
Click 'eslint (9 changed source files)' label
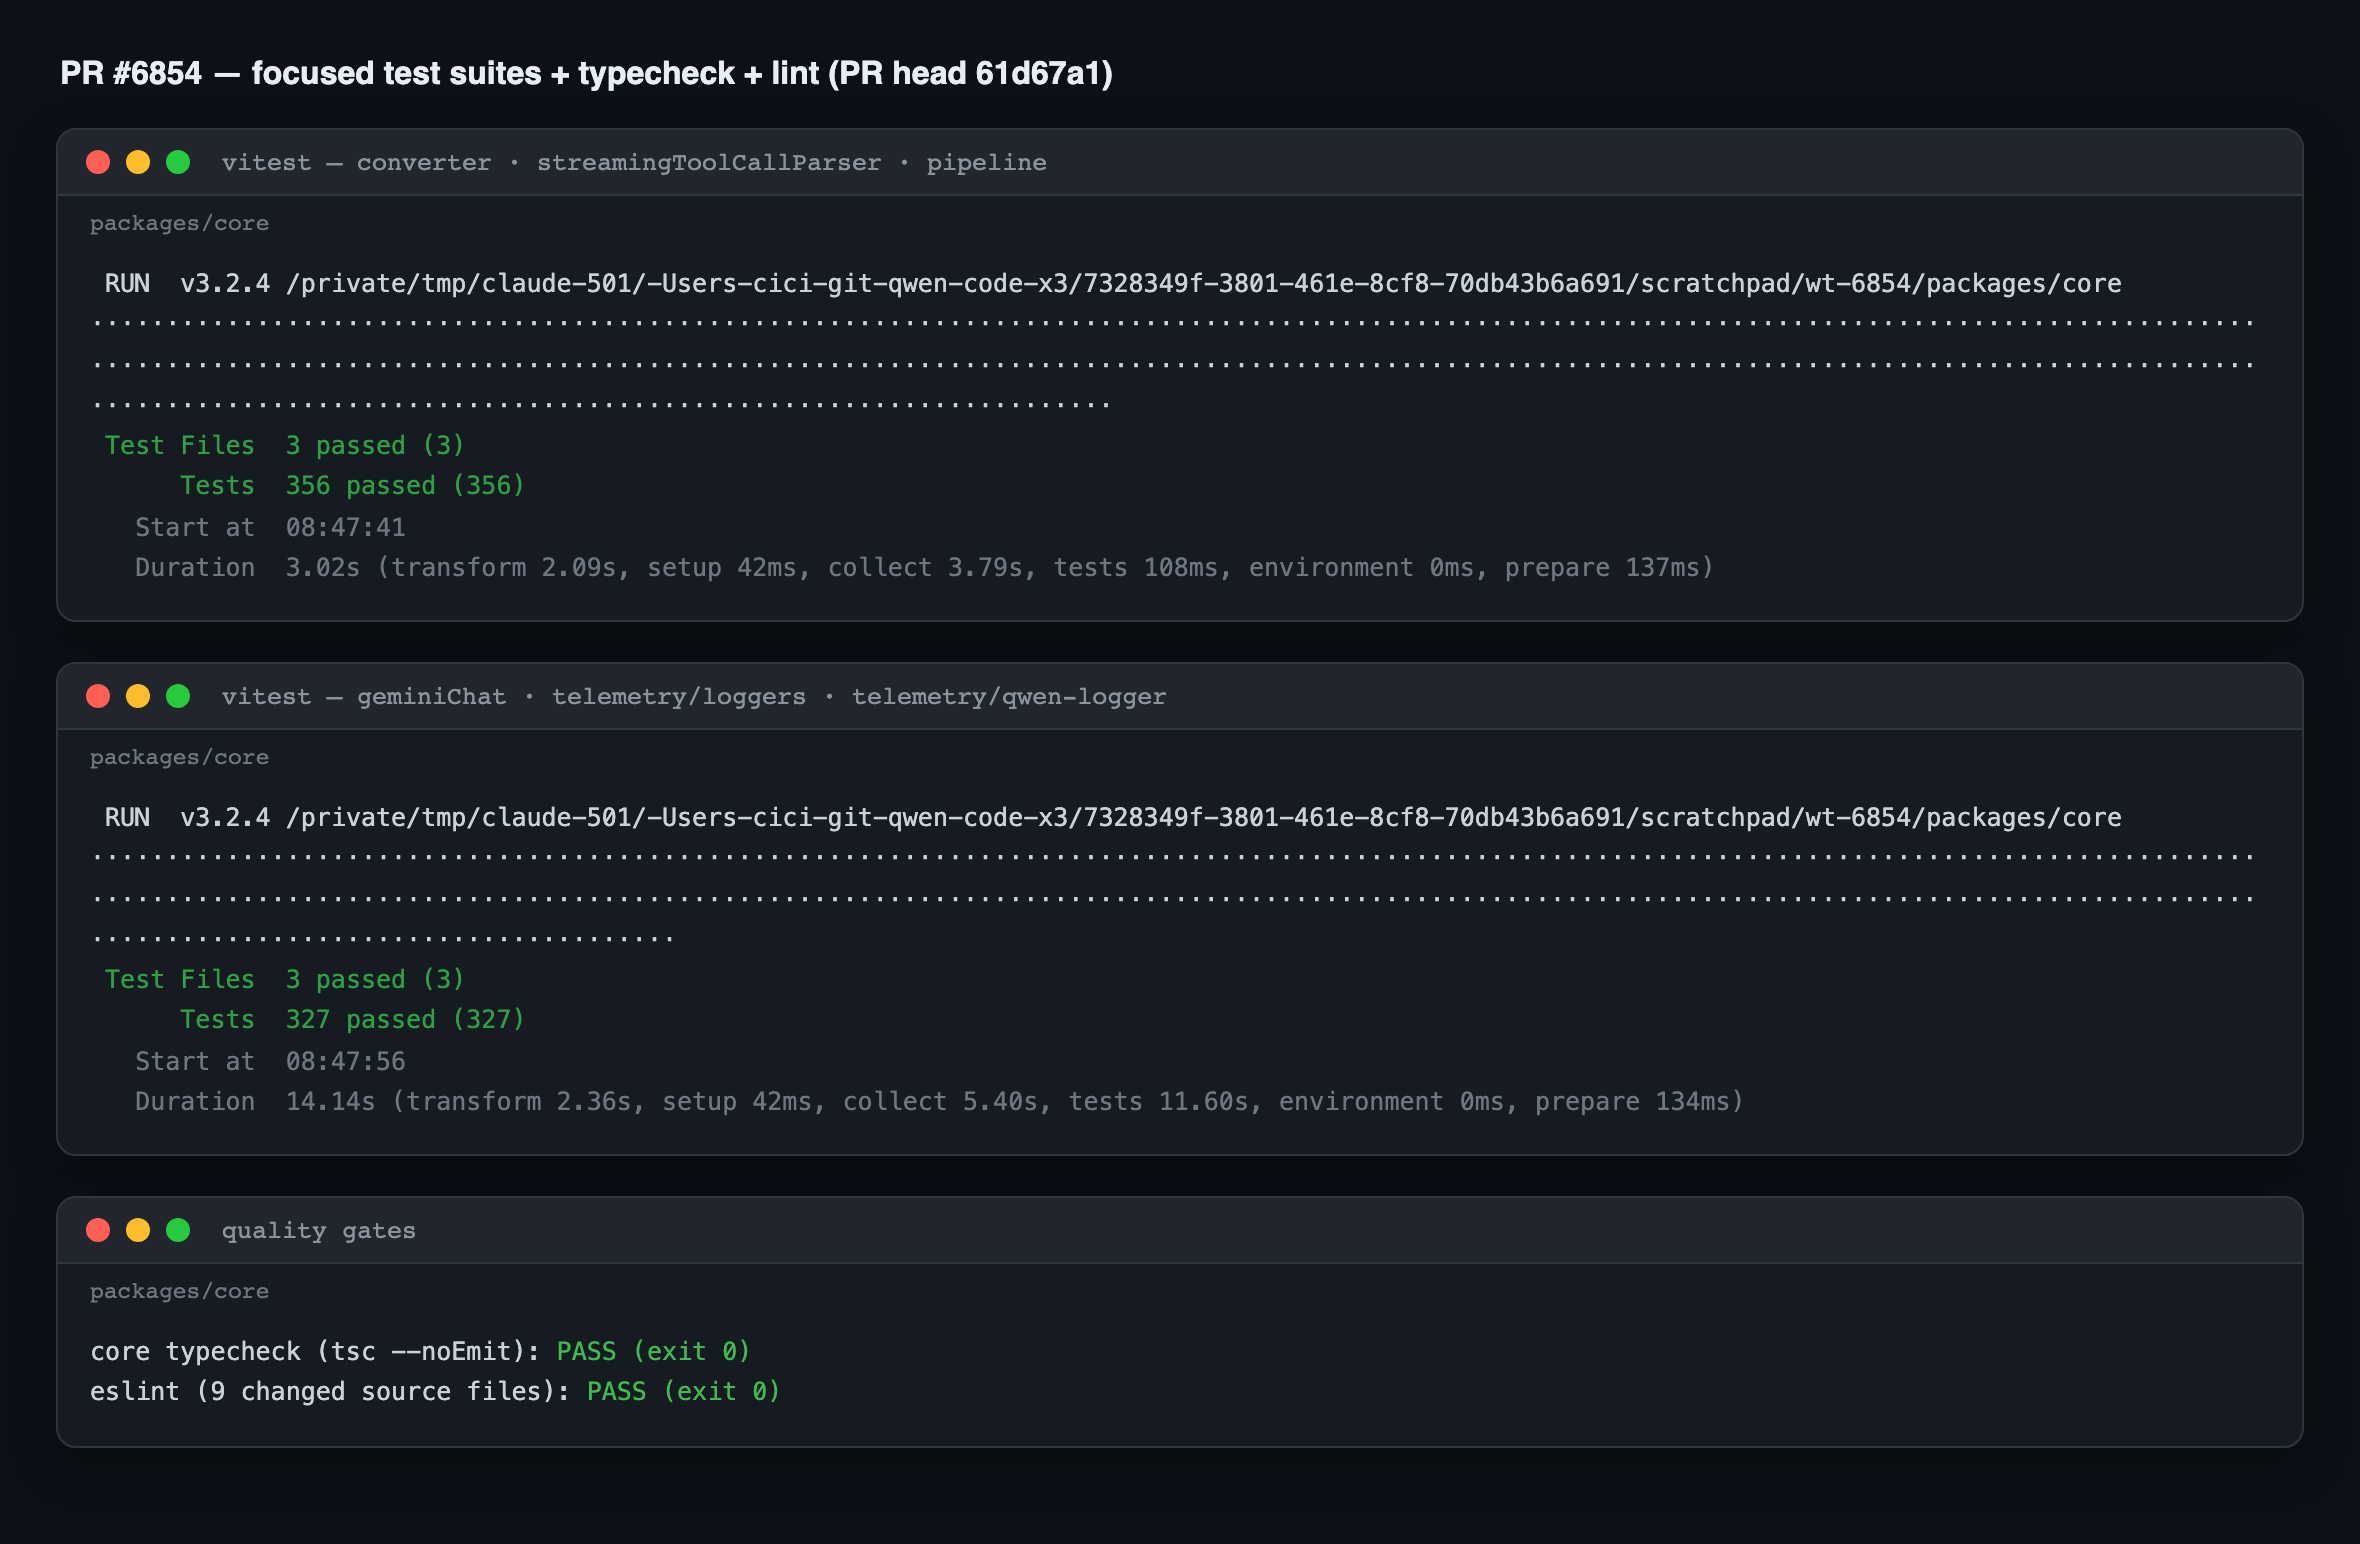[329, 1392]
